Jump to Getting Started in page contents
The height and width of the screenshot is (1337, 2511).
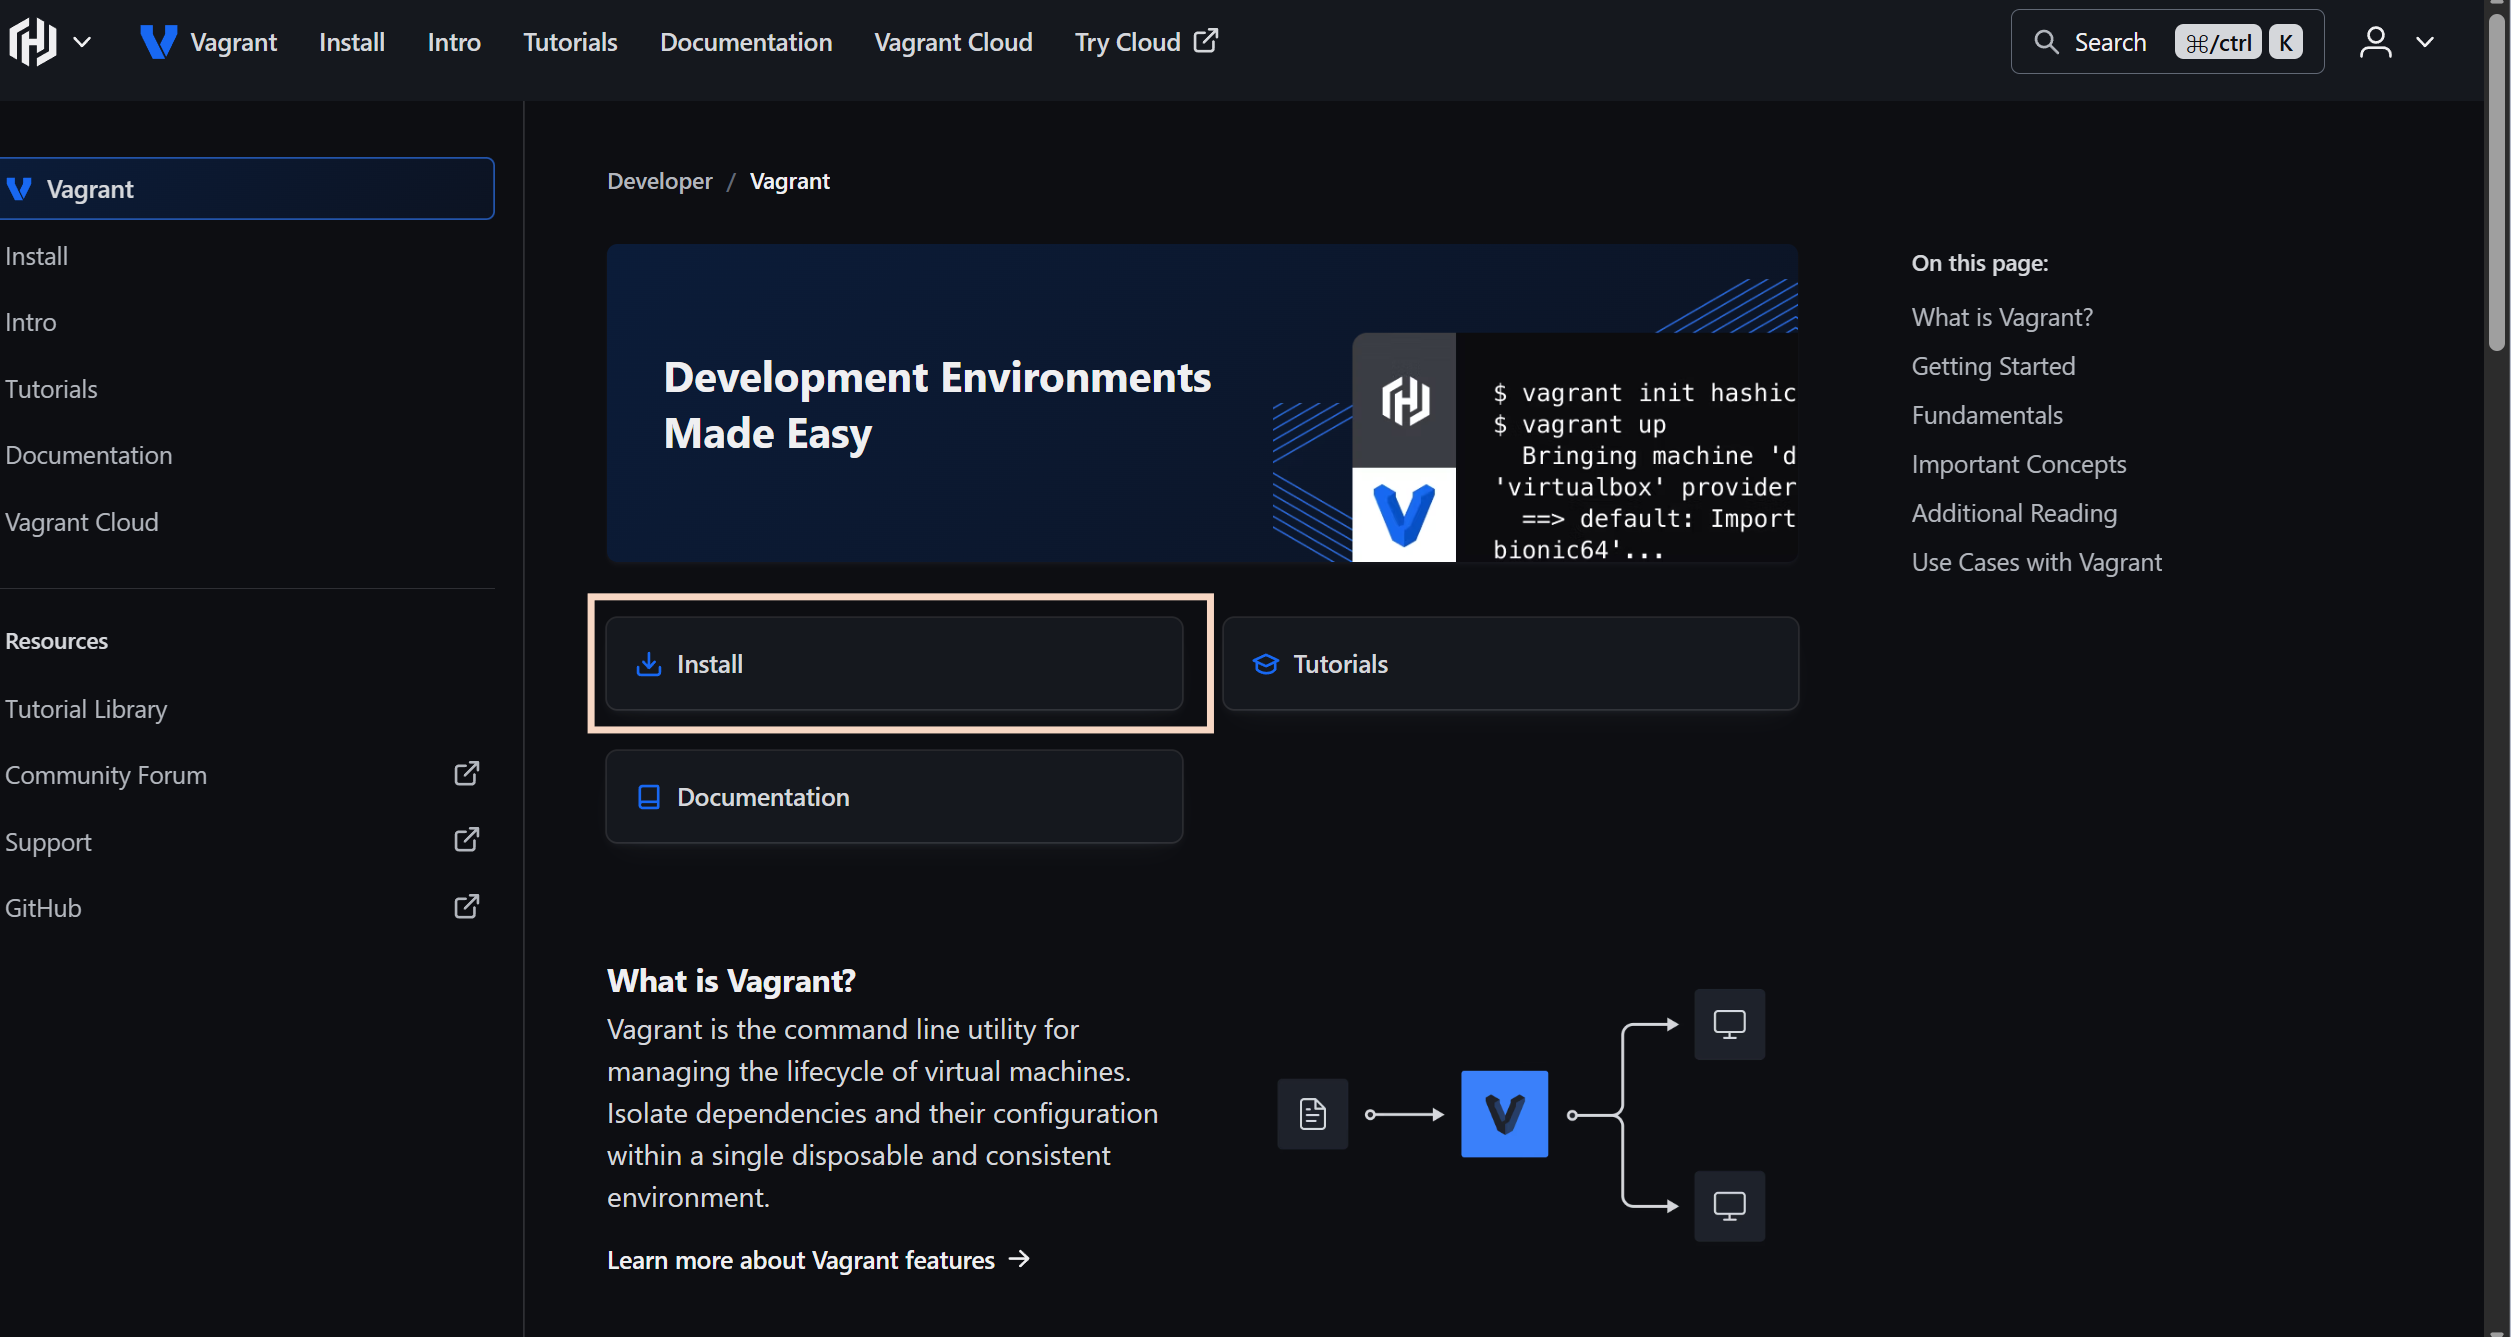pos(1993,366)
